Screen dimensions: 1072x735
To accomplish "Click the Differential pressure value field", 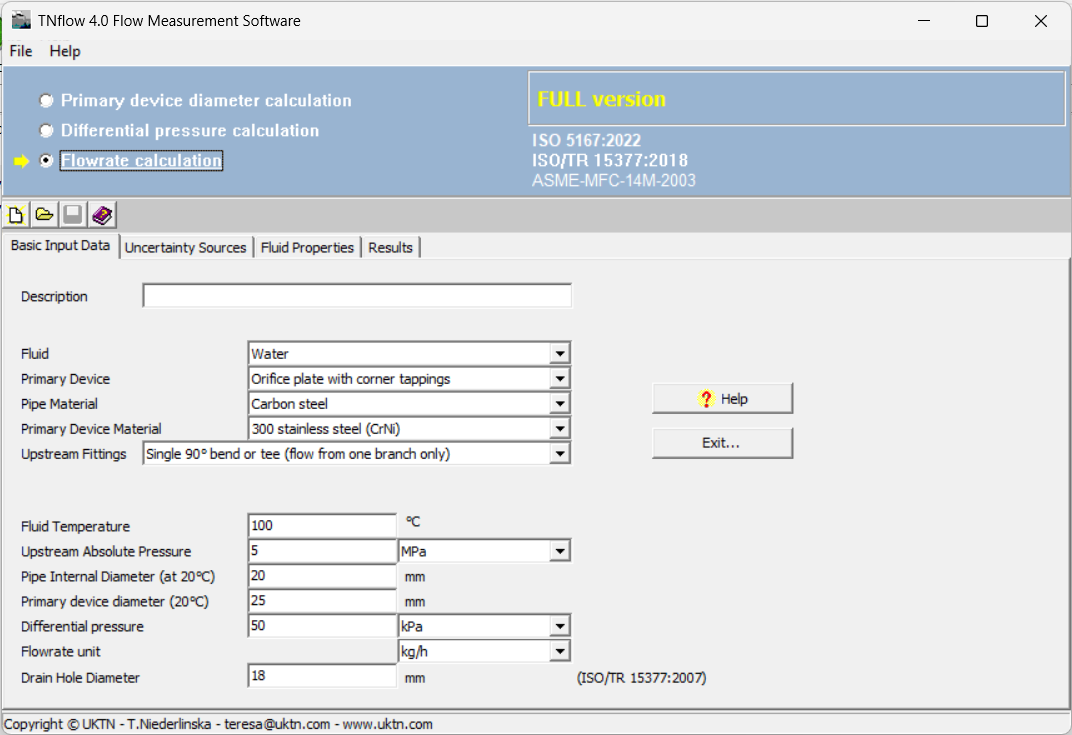I will pyautogui.click(x=322, y=626).
